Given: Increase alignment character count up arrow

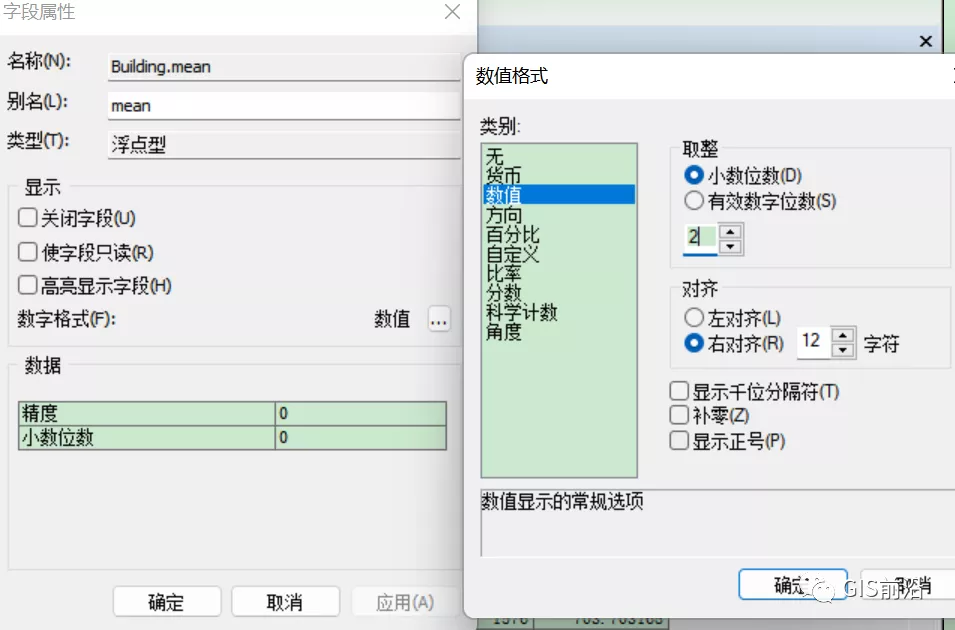Looking at the screenshot, I should (842, 336).
